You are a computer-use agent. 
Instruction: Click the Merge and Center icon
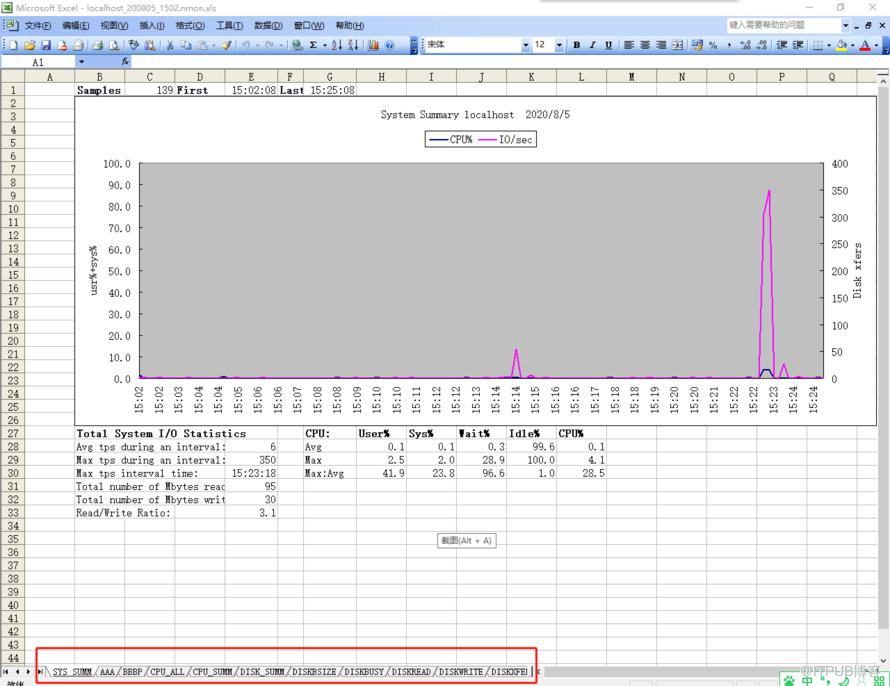coord(678,45)
